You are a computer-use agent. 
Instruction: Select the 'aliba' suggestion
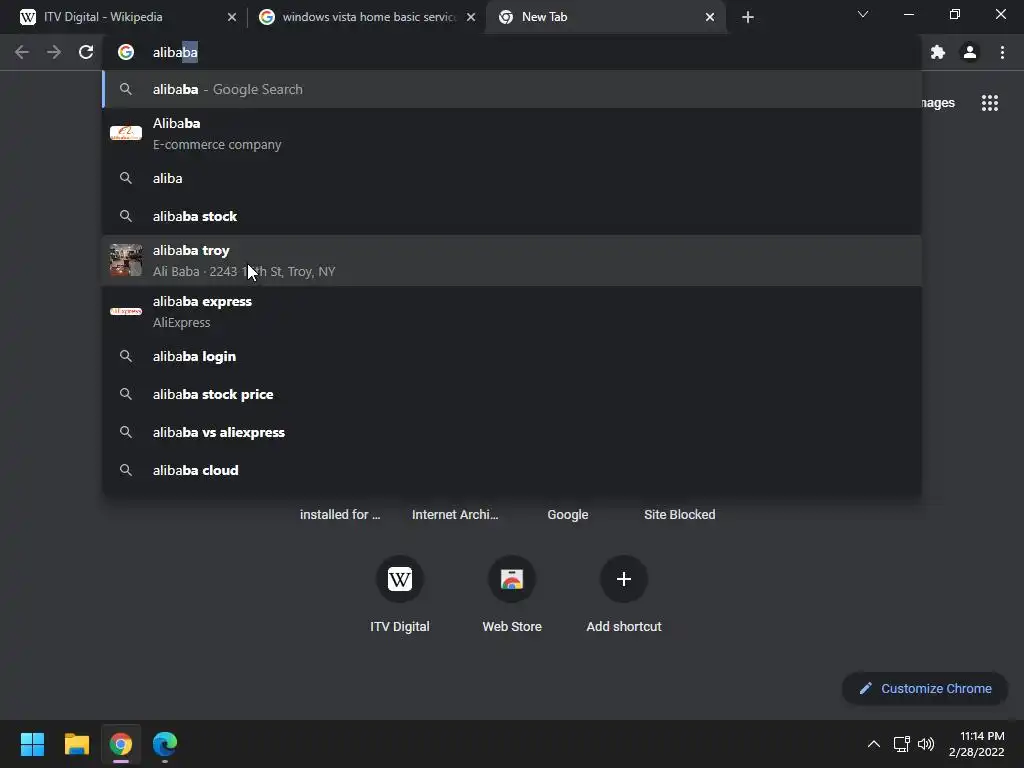pos(512,178)
